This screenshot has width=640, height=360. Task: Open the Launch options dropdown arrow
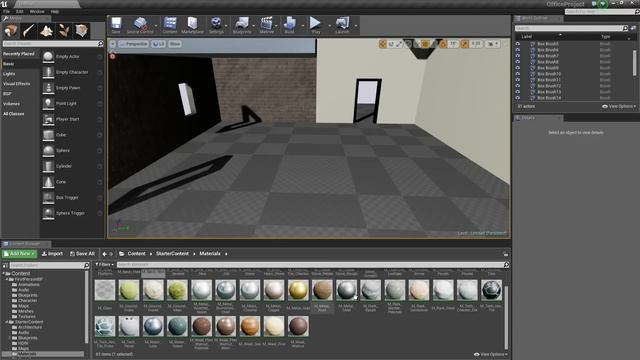click(356, 26)
